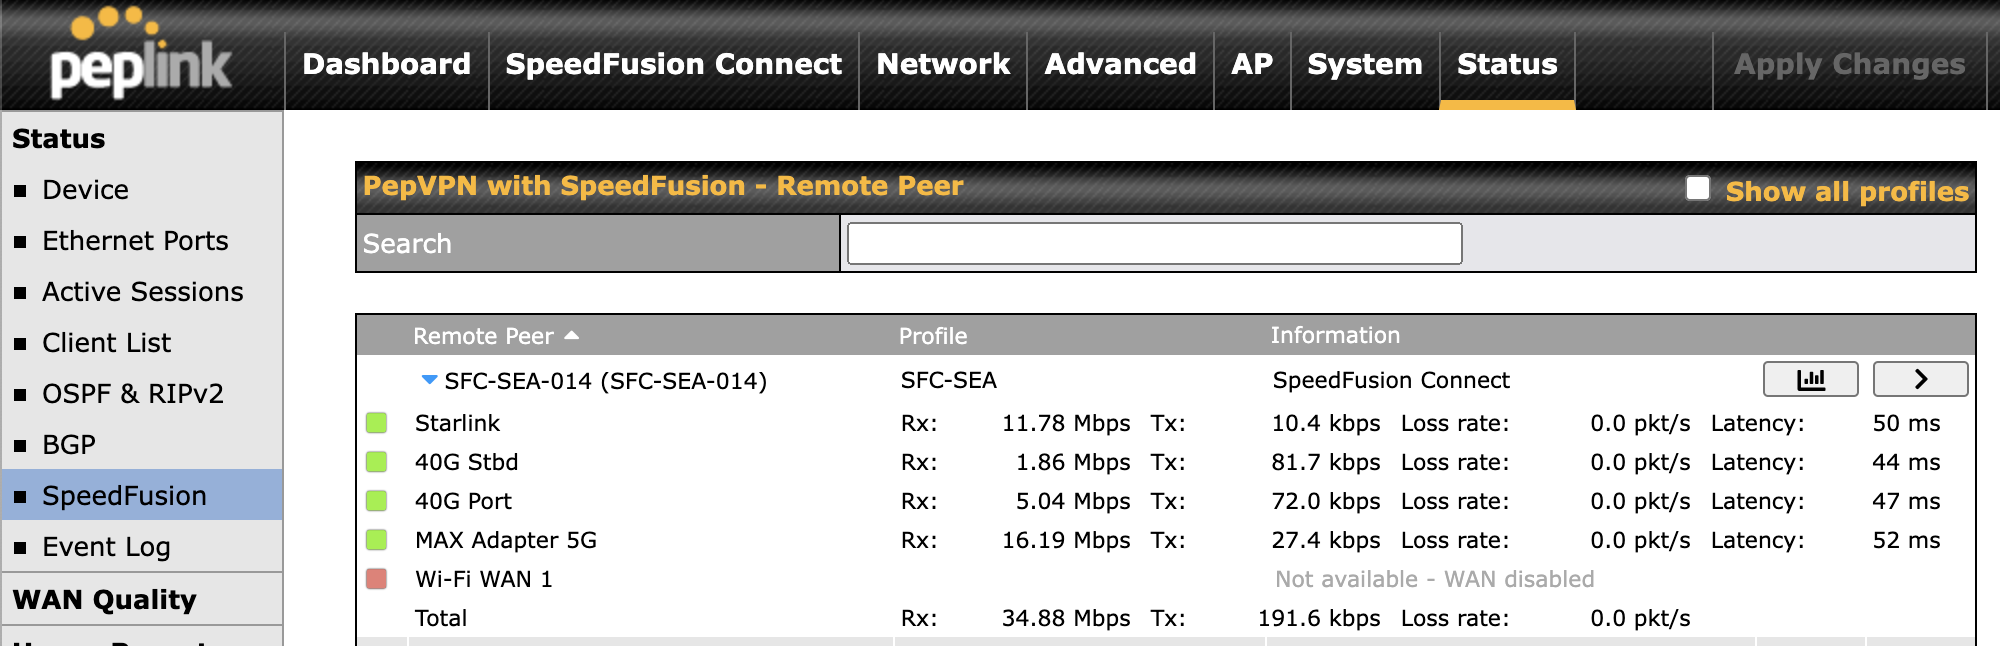Click the Search input field

[x=1153, y=242]
